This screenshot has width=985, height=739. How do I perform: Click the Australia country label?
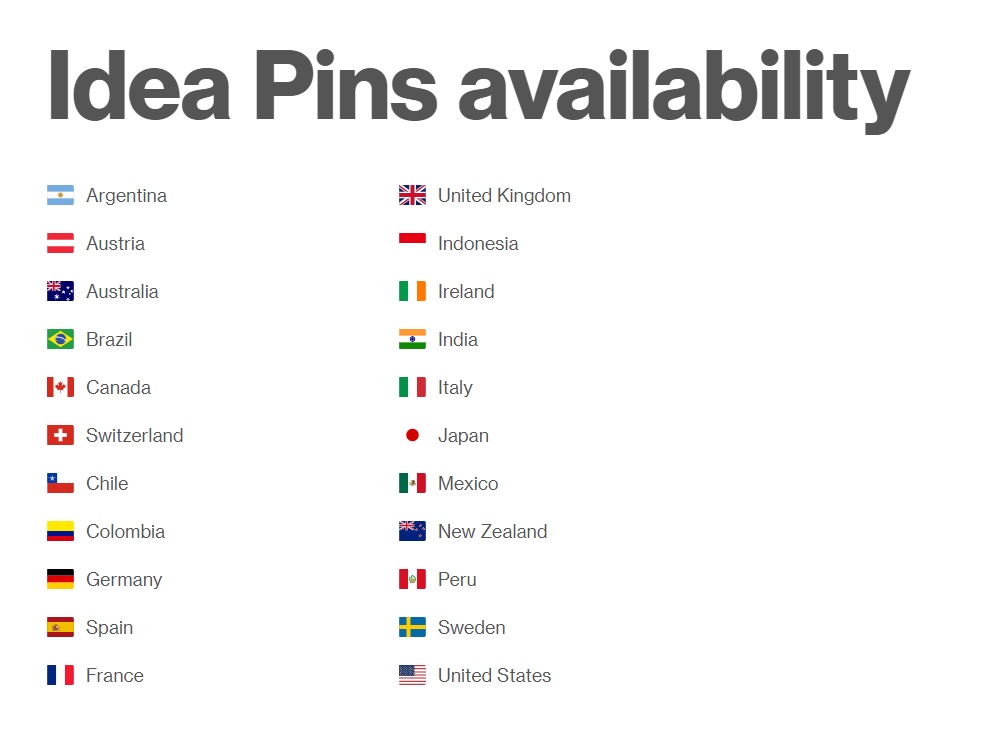(x=122, y=292)
